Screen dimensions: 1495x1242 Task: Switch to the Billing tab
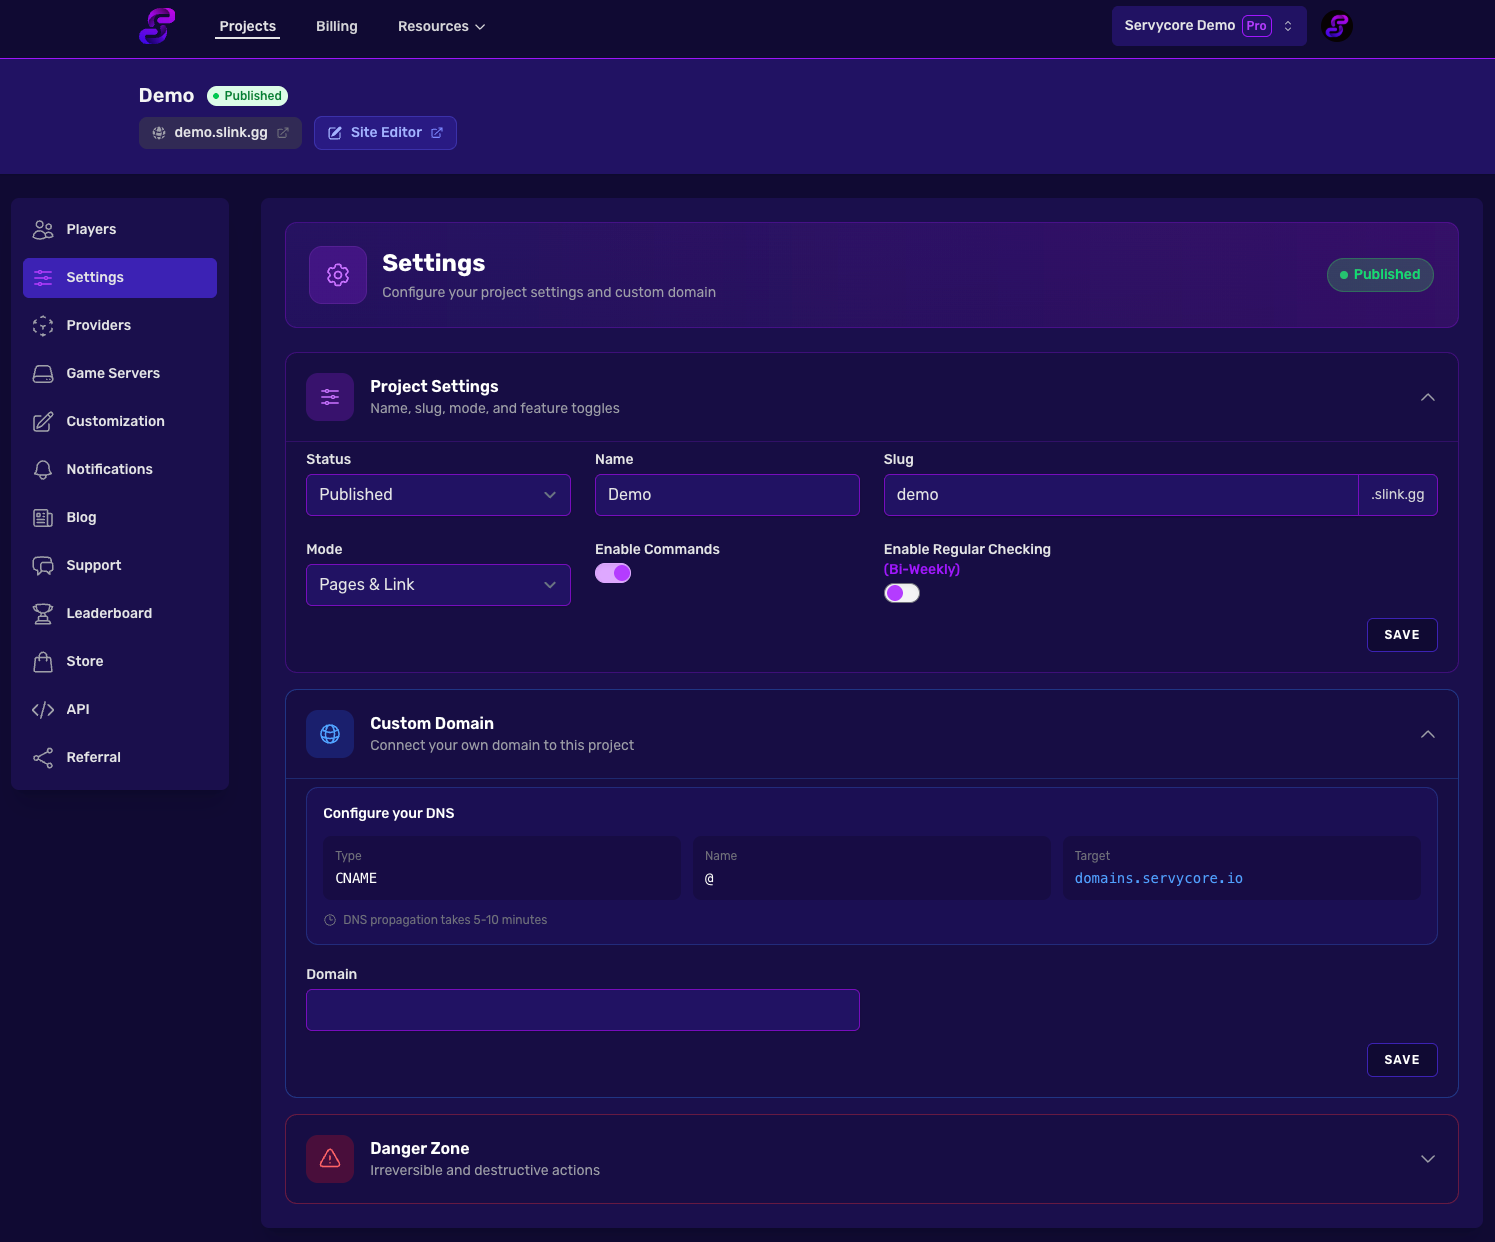click(336, 26)
